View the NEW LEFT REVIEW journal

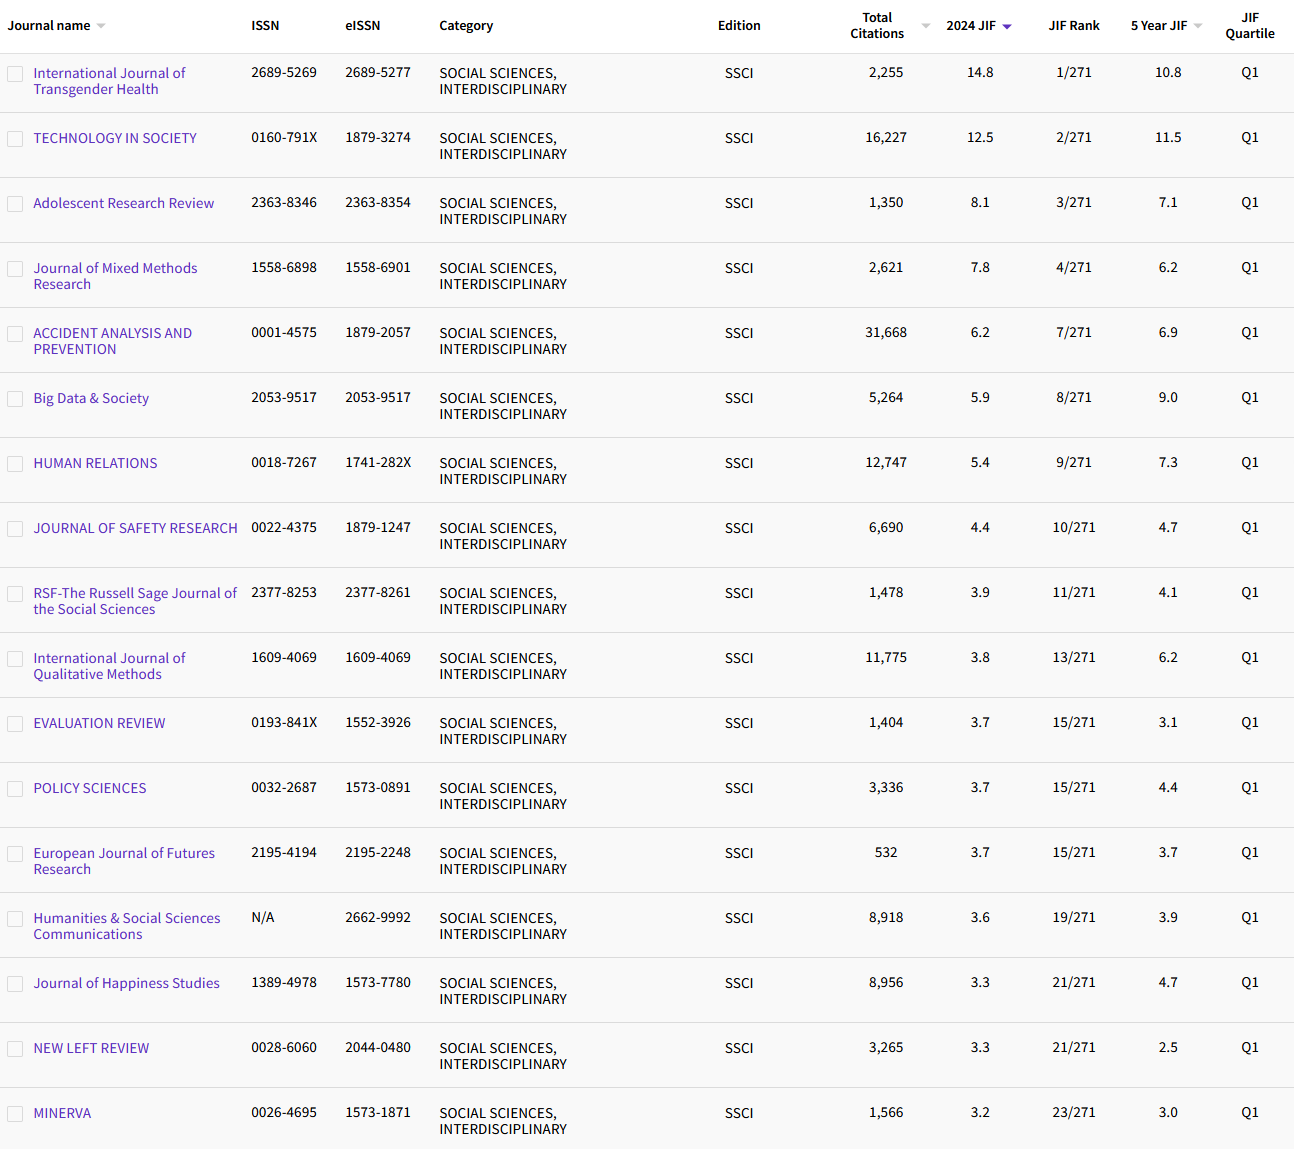91,1048
